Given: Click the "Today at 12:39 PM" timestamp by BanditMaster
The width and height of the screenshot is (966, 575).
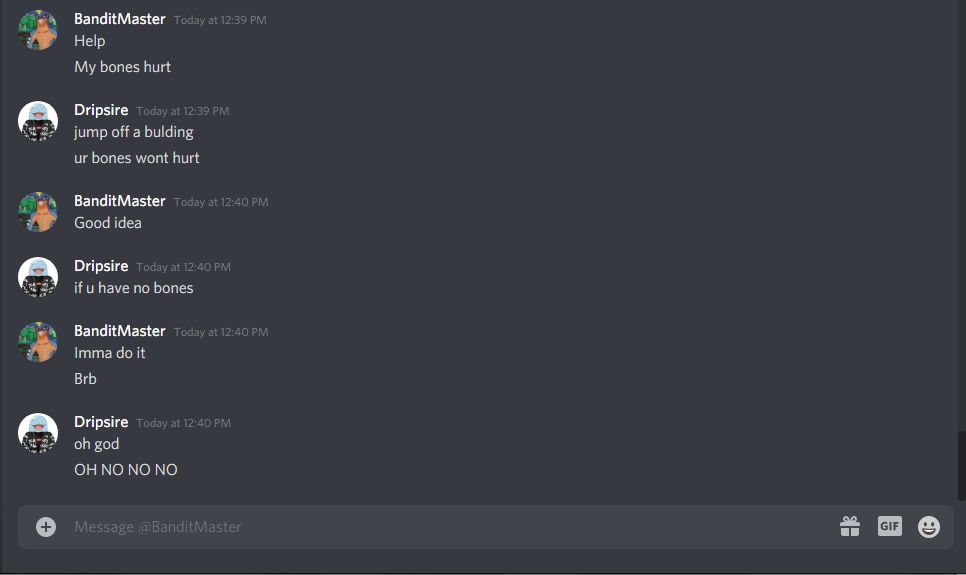Looking at the screenshot, I should (220, 20).
